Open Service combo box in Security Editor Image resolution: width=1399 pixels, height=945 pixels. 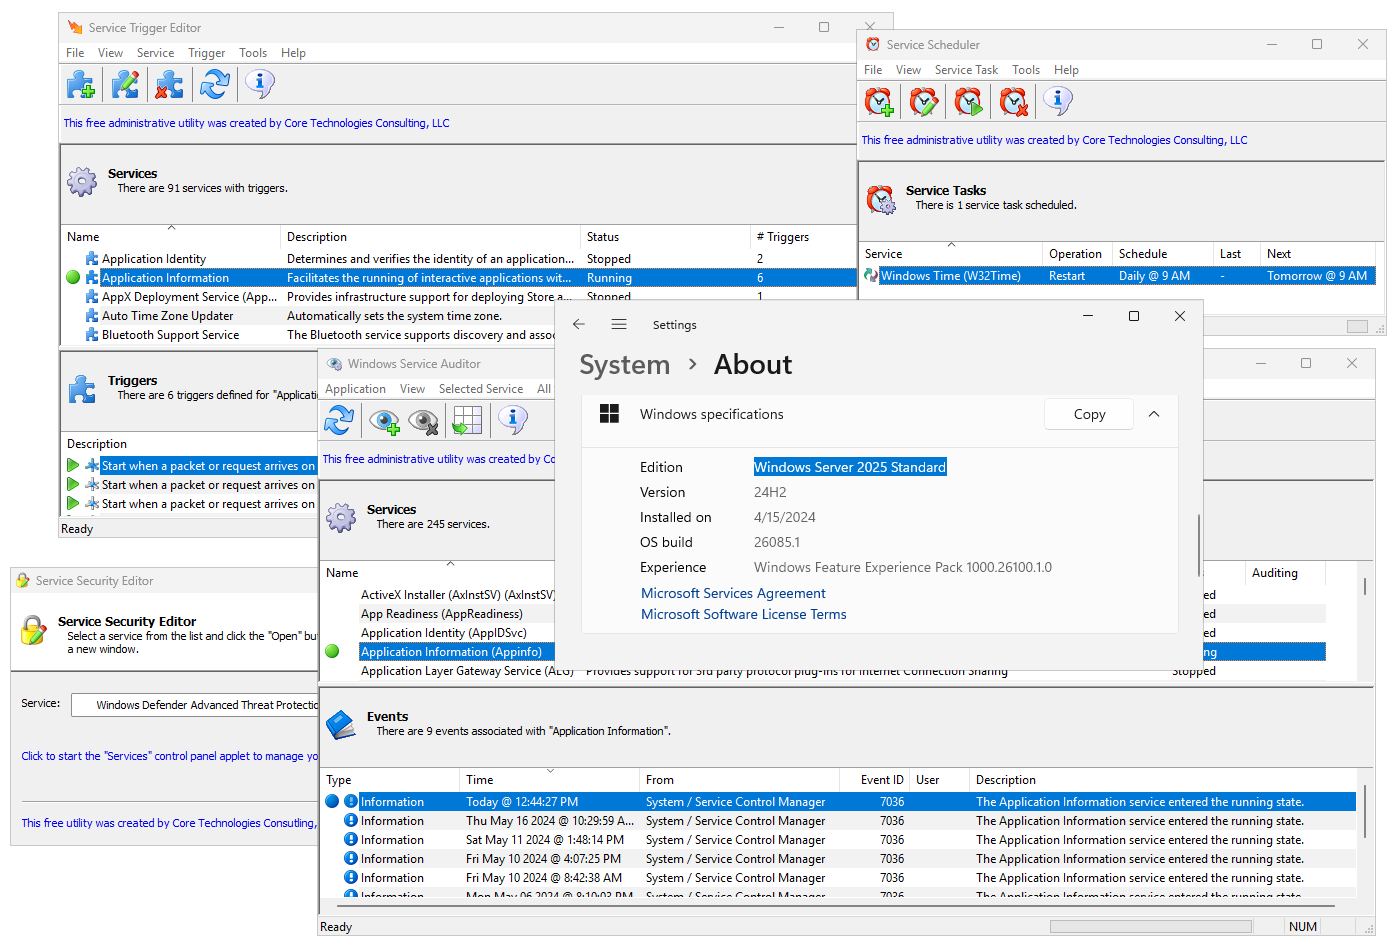pos(195,705)
